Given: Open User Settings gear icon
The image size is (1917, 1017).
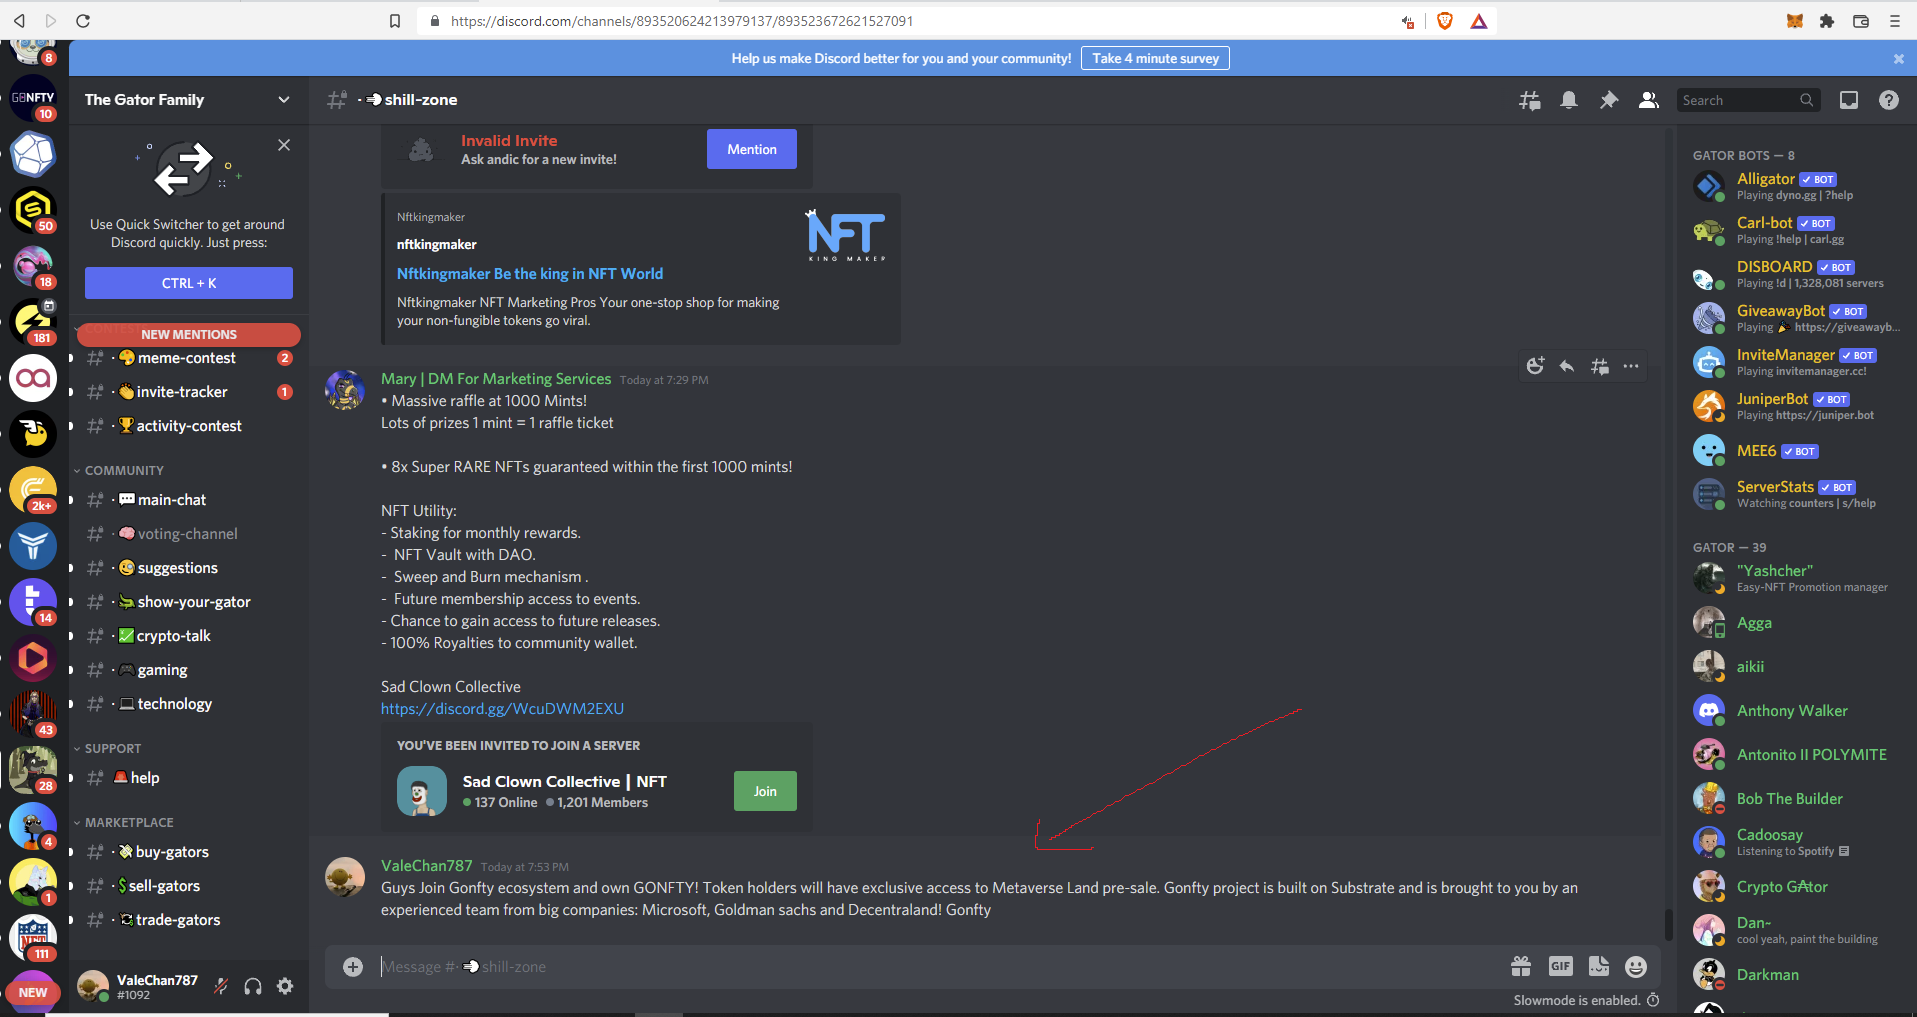Looking at the screenshot, I should point(285,987).
